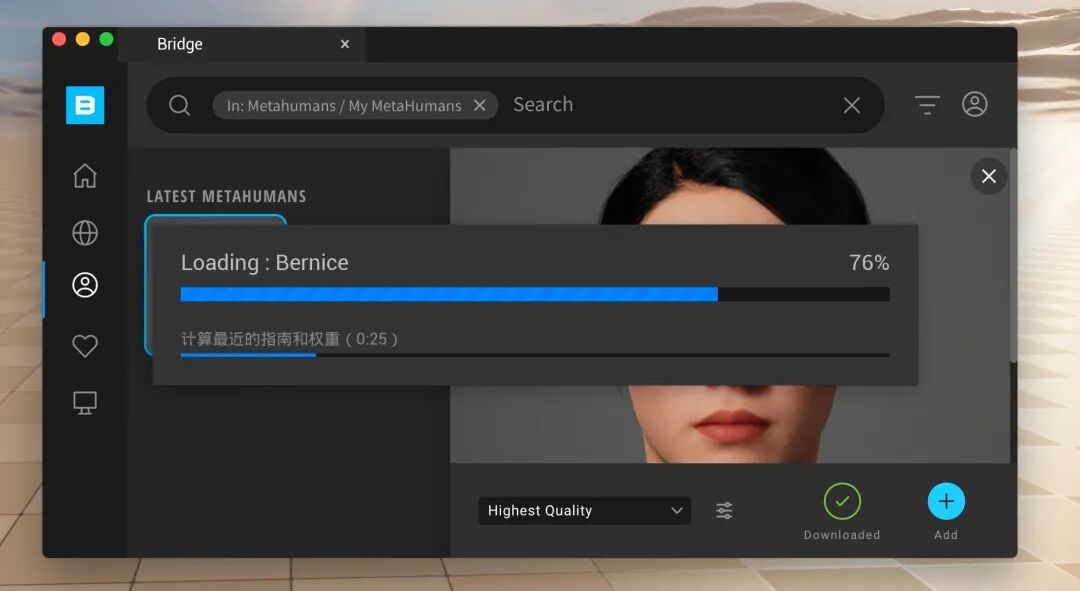Image resolution: width=1080 pixels, height=591 pixels.
Task: Open download settings sliders icon
Action: click(724, 511)
